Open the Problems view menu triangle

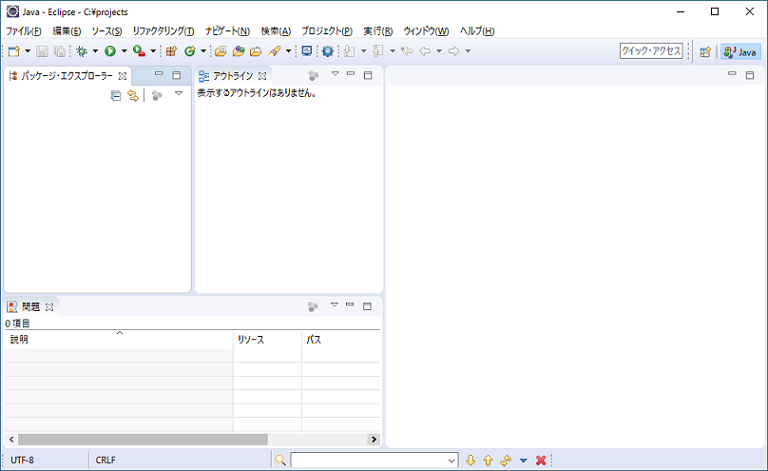pyautogui.click(x=335, y=305)
